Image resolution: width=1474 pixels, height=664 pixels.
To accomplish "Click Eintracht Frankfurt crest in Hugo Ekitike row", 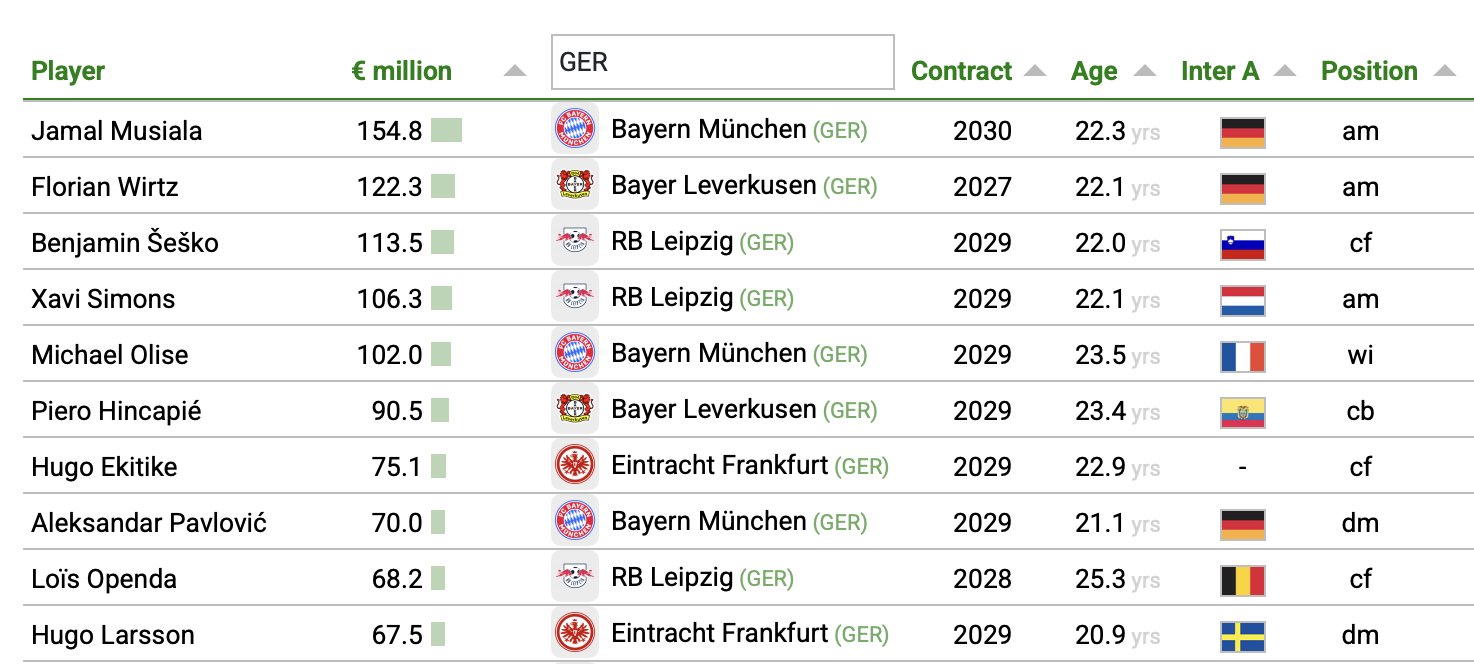I will pyautogui.click(x=575, y=466).
